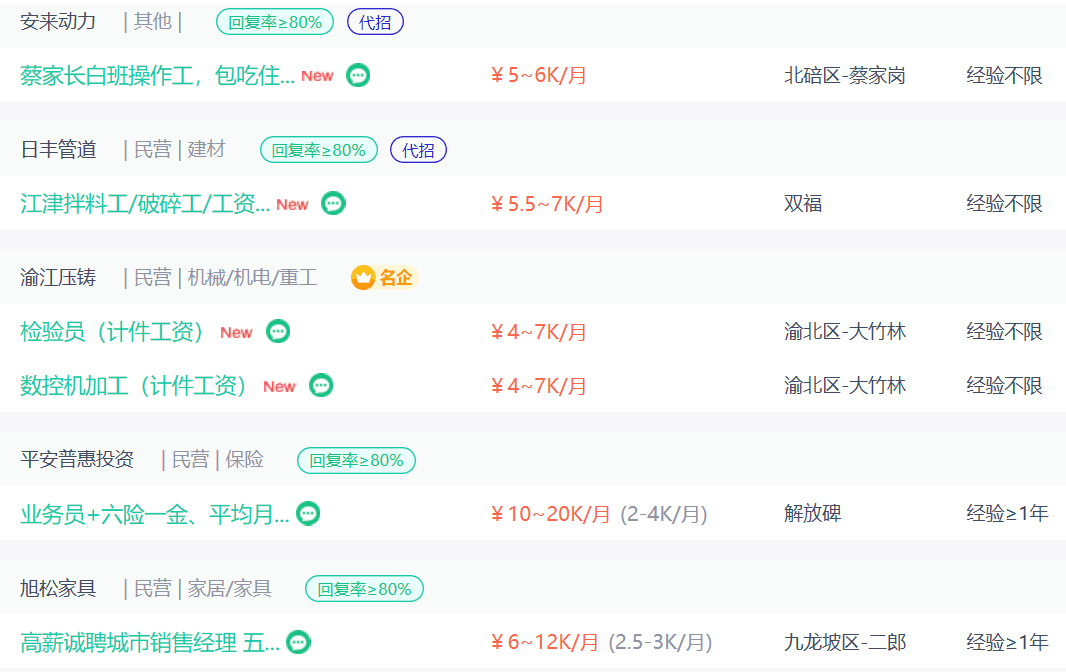Click chat icon beside 业务员+六险一金 job
This screenshot has height=672, width=1066.
coord(309,513)
